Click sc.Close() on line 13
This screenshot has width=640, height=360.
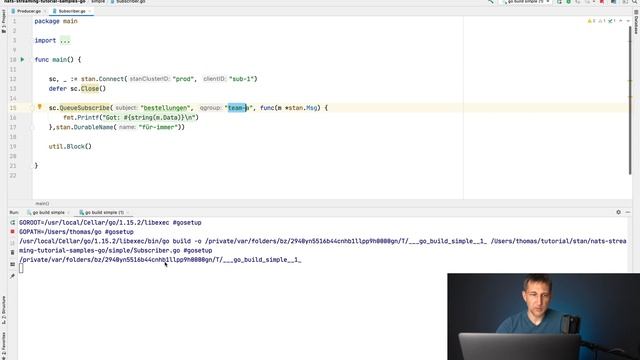click(88, 89)
